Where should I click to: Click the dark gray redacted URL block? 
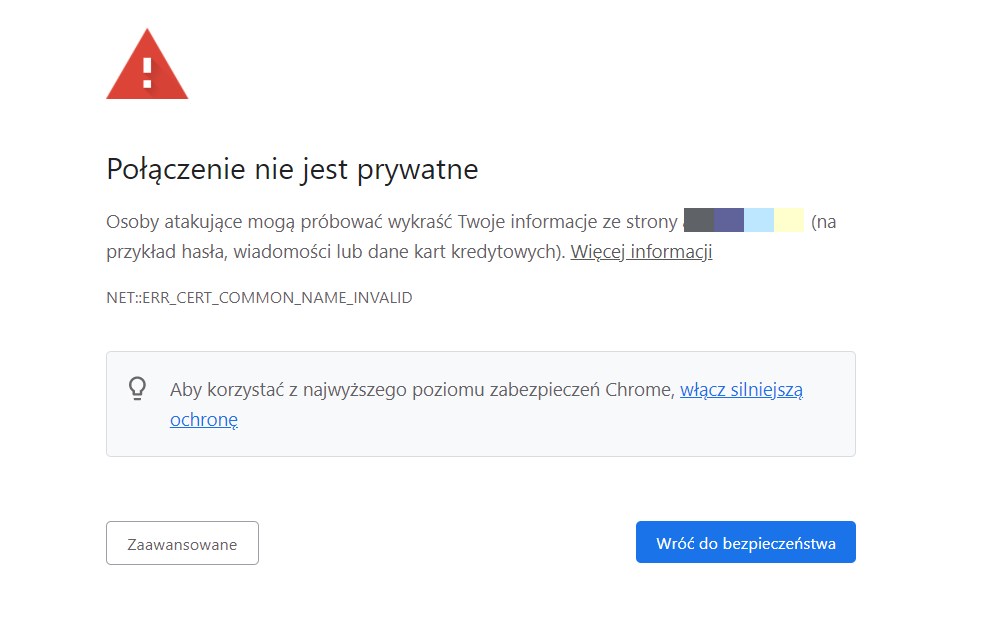click(699, 221)
